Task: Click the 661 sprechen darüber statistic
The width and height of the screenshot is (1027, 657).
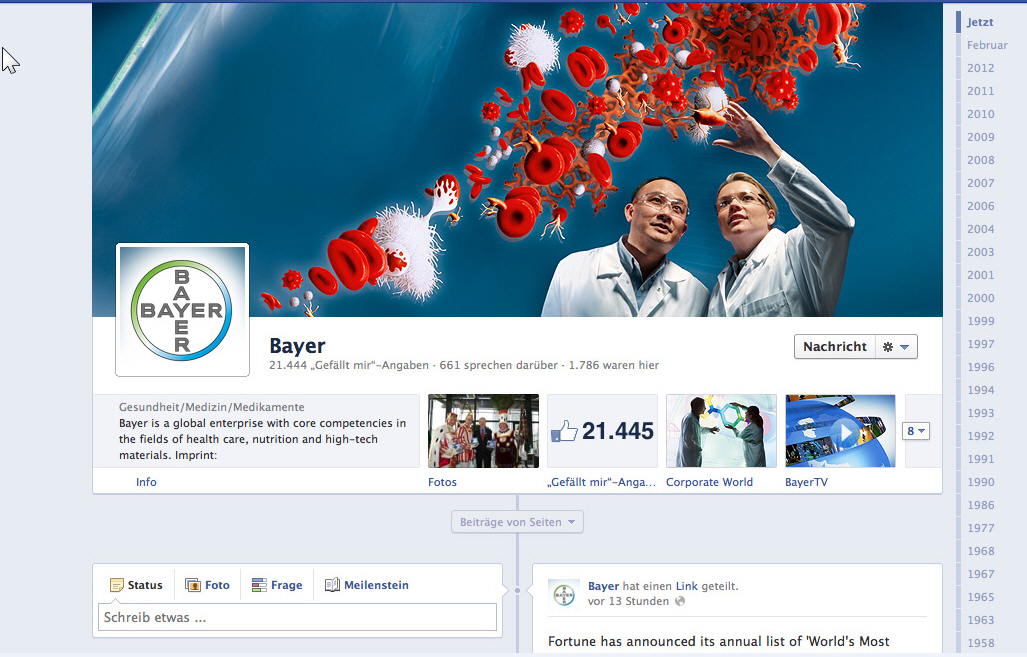Action: point(498,366)
